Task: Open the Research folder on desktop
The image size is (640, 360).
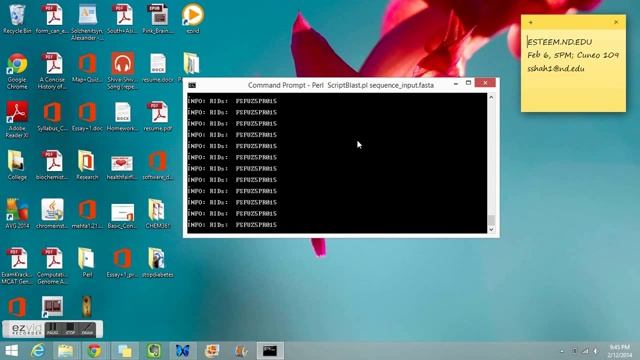Action: tap(87, 165)
